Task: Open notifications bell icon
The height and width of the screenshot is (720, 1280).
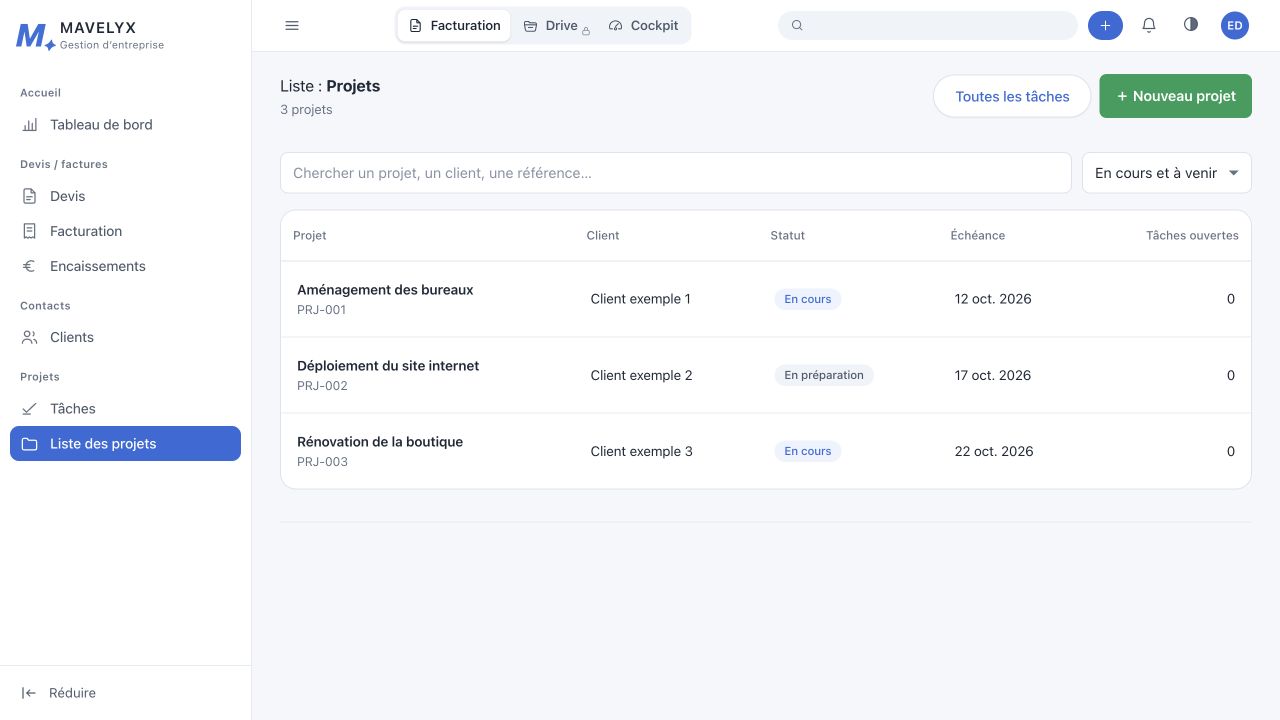Action: tap(1149, 26)
